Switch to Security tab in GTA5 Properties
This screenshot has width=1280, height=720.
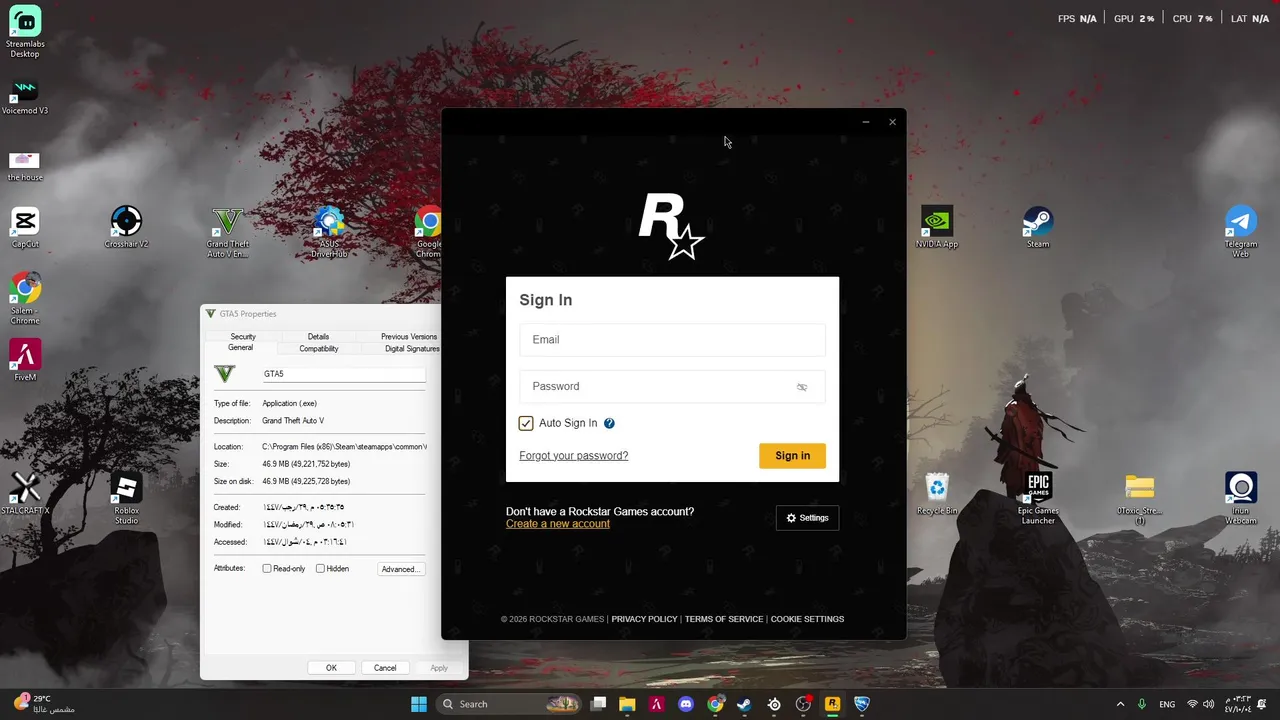(x=243, y=337)
